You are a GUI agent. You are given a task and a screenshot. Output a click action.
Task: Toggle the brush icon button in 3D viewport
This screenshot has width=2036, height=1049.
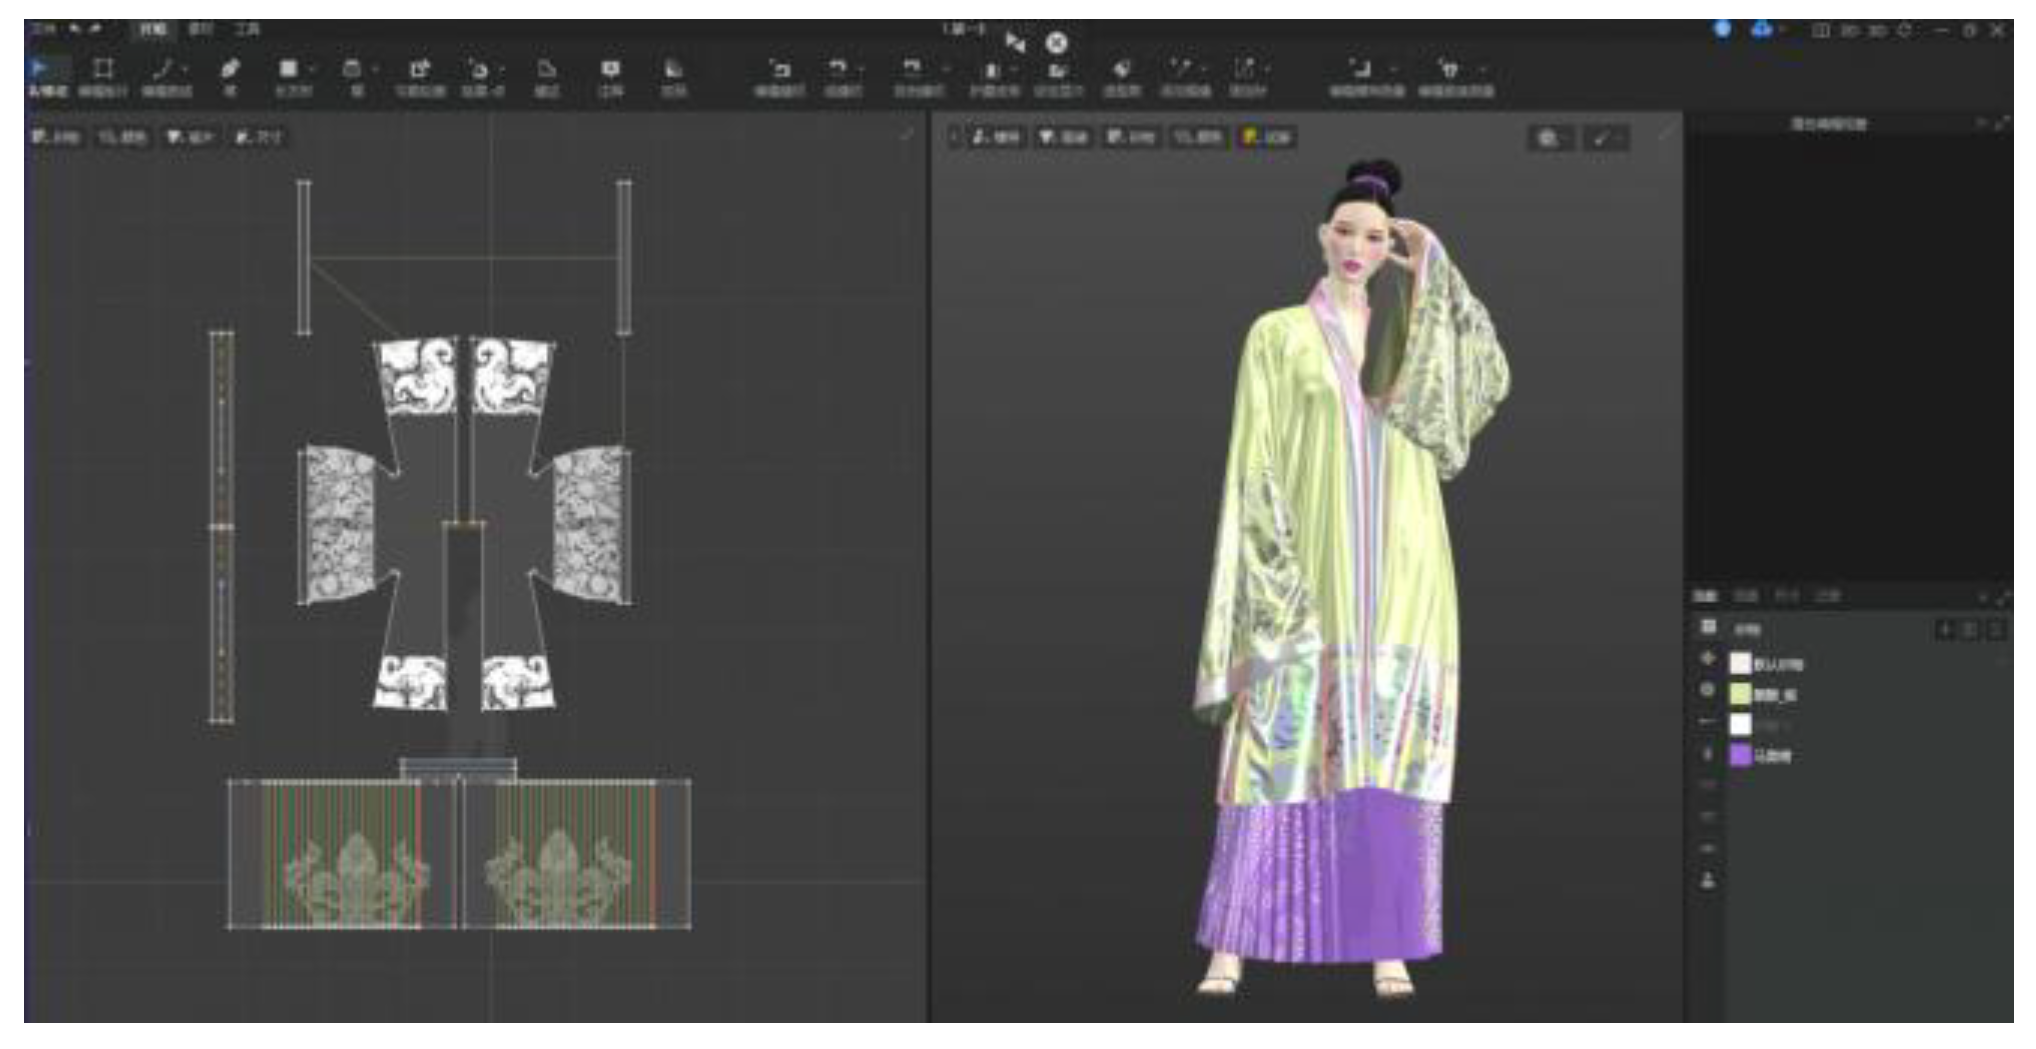(x=1604, y=138)
